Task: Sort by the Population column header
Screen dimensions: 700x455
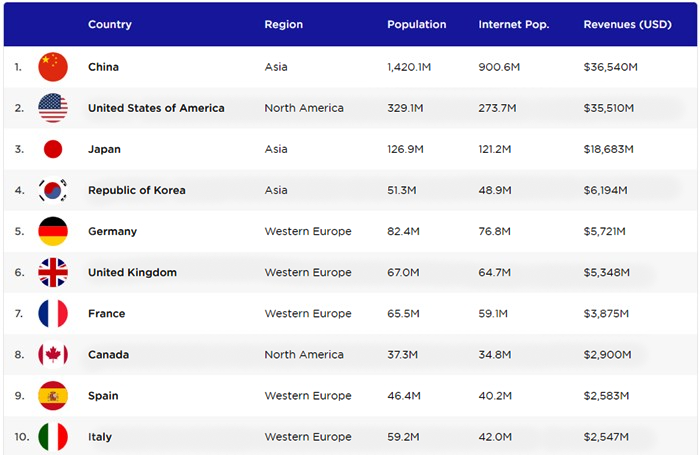Action: coord(416,24)
